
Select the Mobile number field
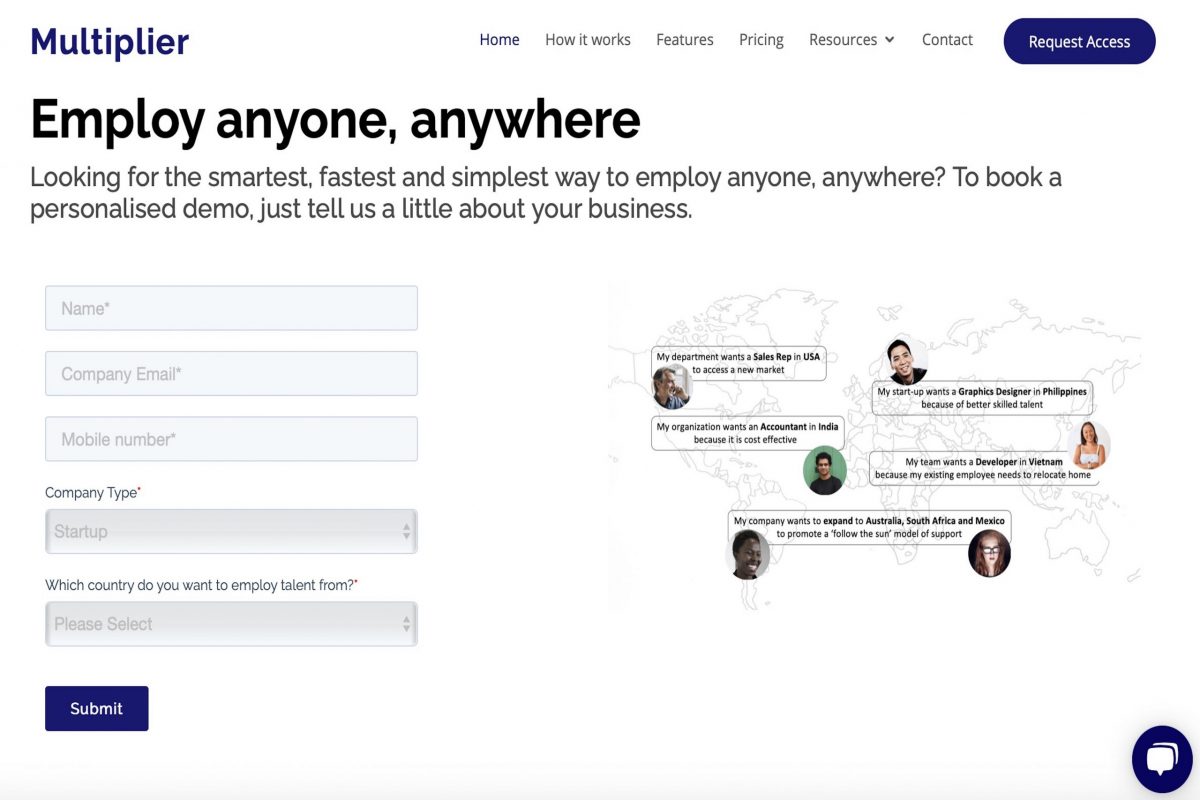coord(231,439)
